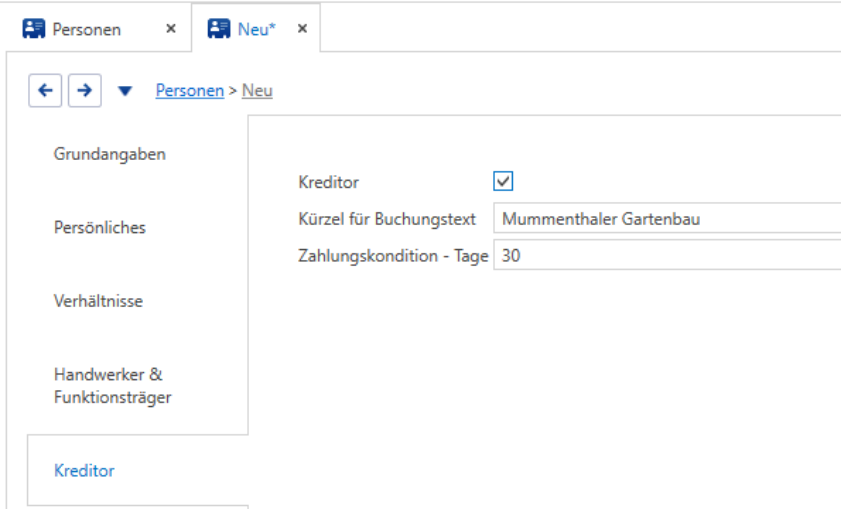The height and width of the screenshot is (509, 841).
Task: Open the Verhältnisse section
Action: point(99,301)
